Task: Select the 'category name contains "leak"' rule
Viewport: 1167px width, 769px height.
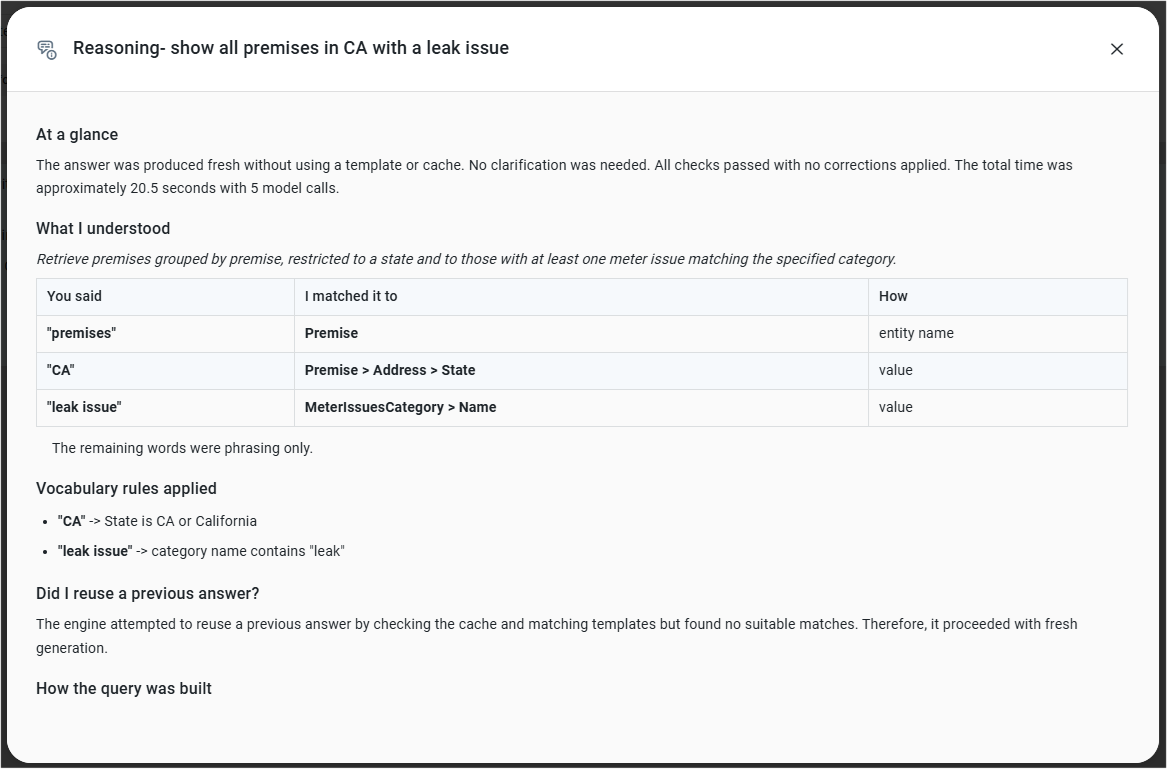Action: 201,551
